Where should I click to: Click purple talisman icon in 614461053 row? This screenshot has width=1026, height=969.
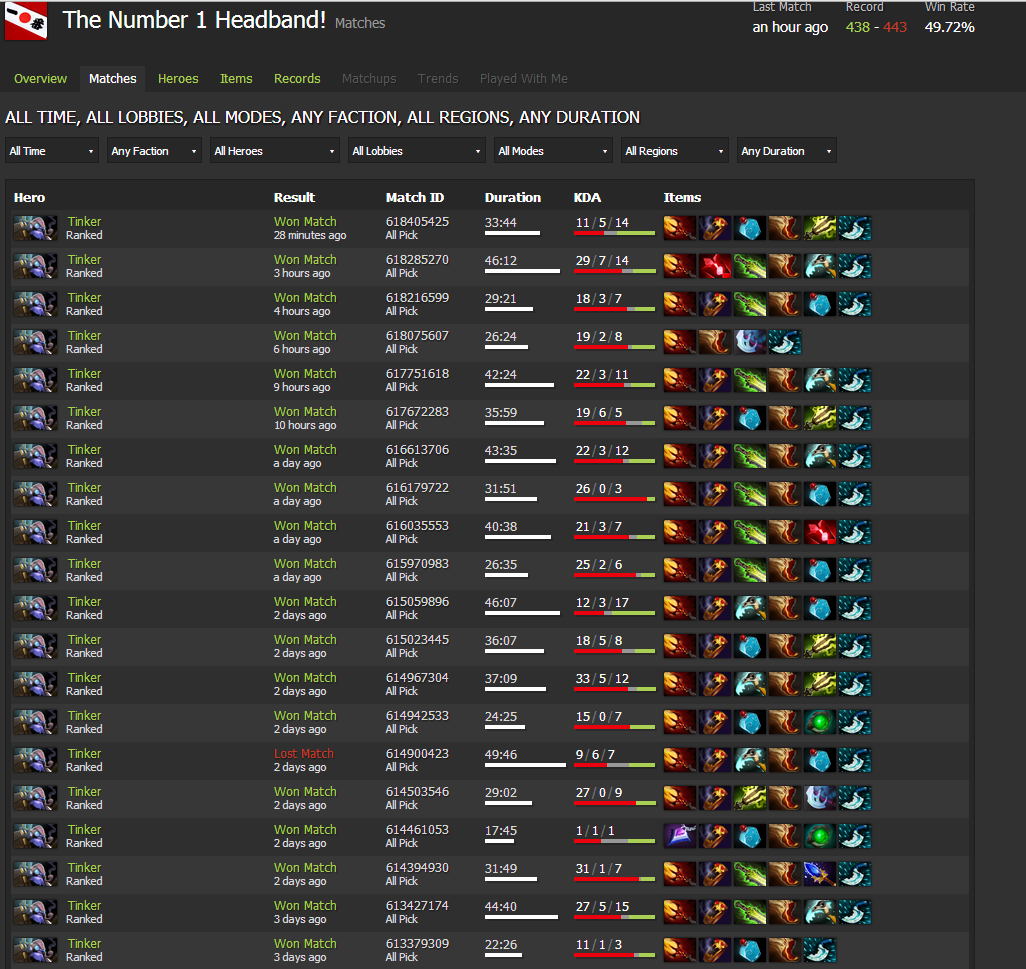pyautogui.click(x=679, y=836)
